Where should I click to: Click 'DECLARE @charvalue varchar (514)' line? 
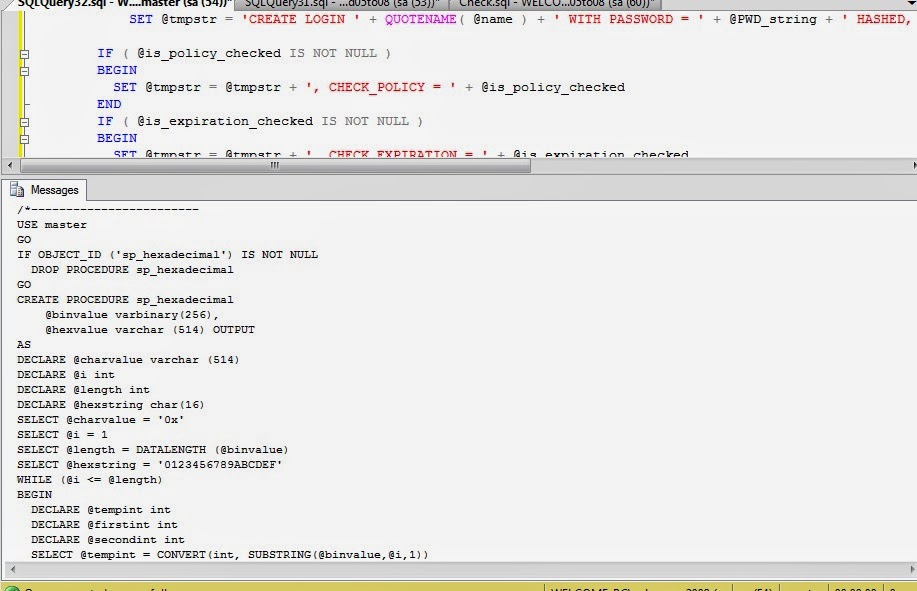click(x=128, y=360)
